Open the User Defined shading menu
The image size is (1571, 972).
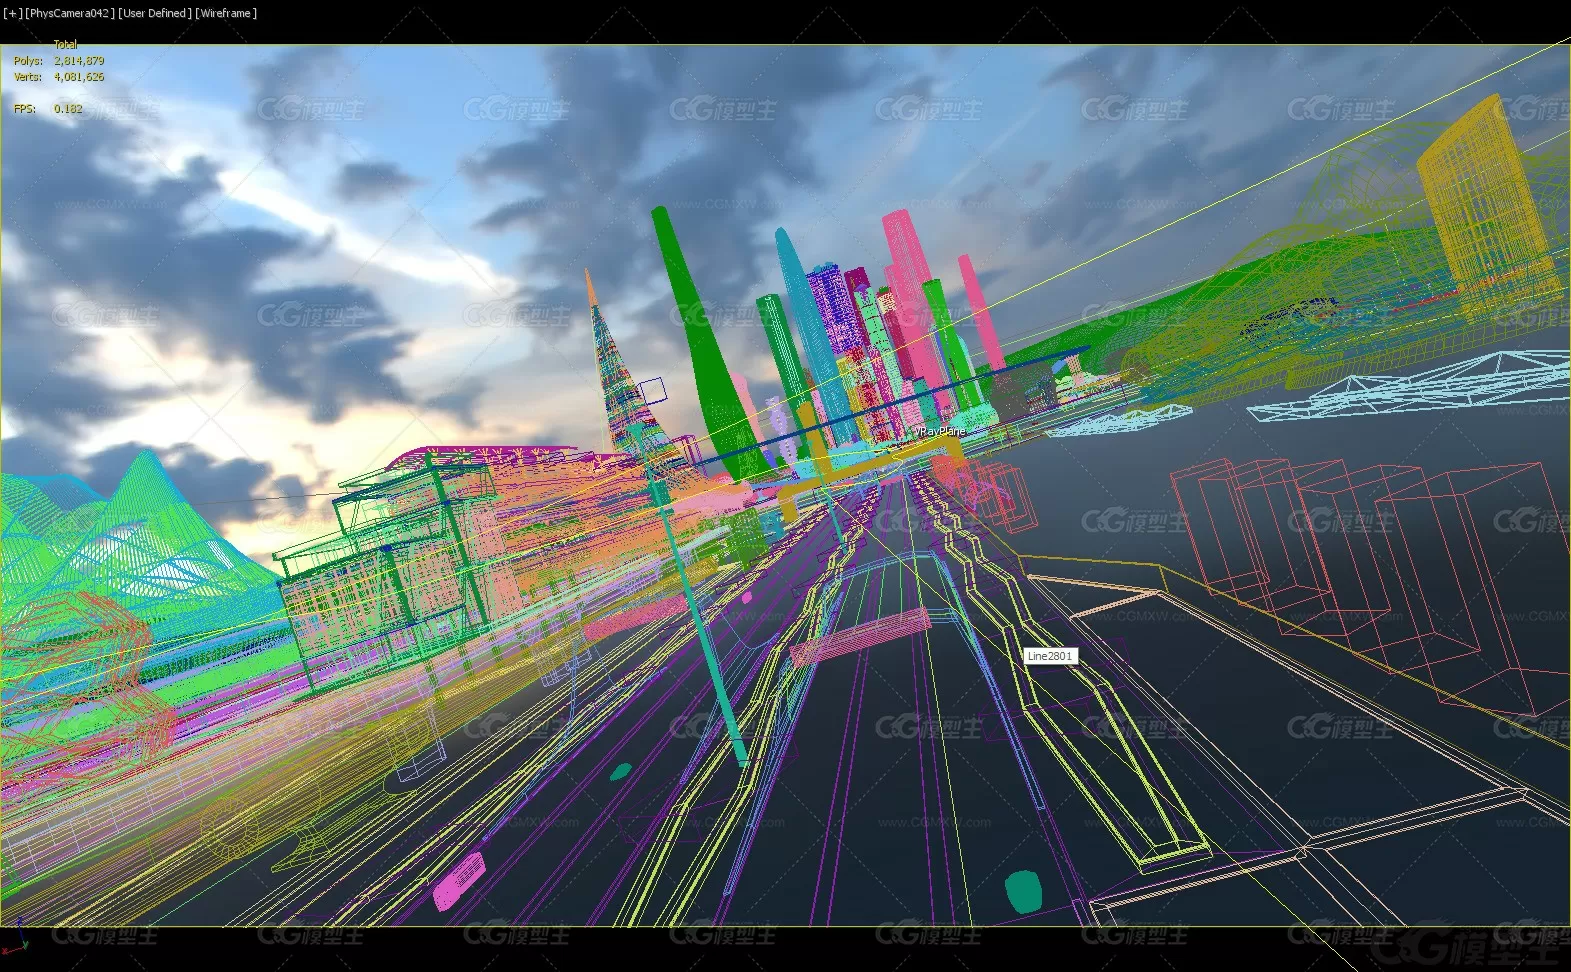pos(155,13)
